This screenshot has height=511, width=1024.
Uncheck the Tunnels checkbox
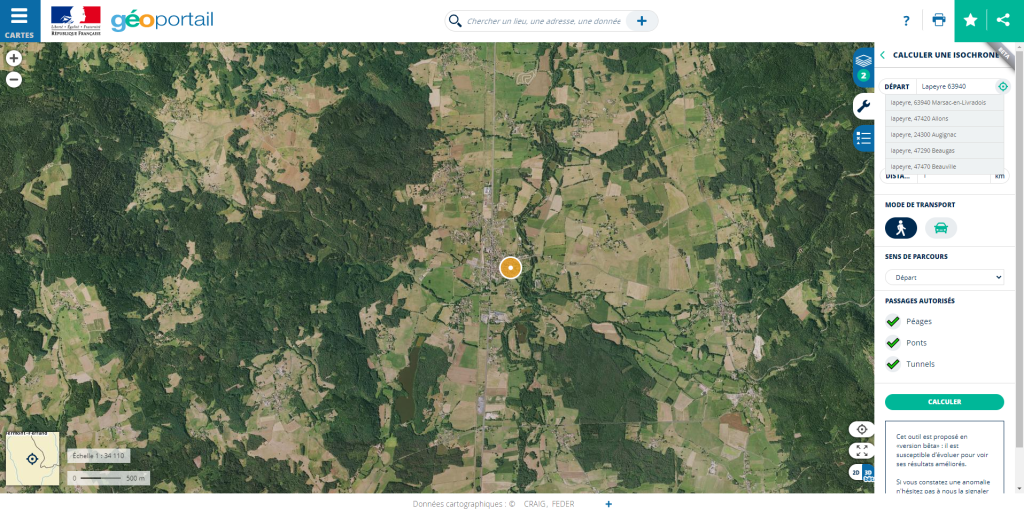[x=893, y=363]
